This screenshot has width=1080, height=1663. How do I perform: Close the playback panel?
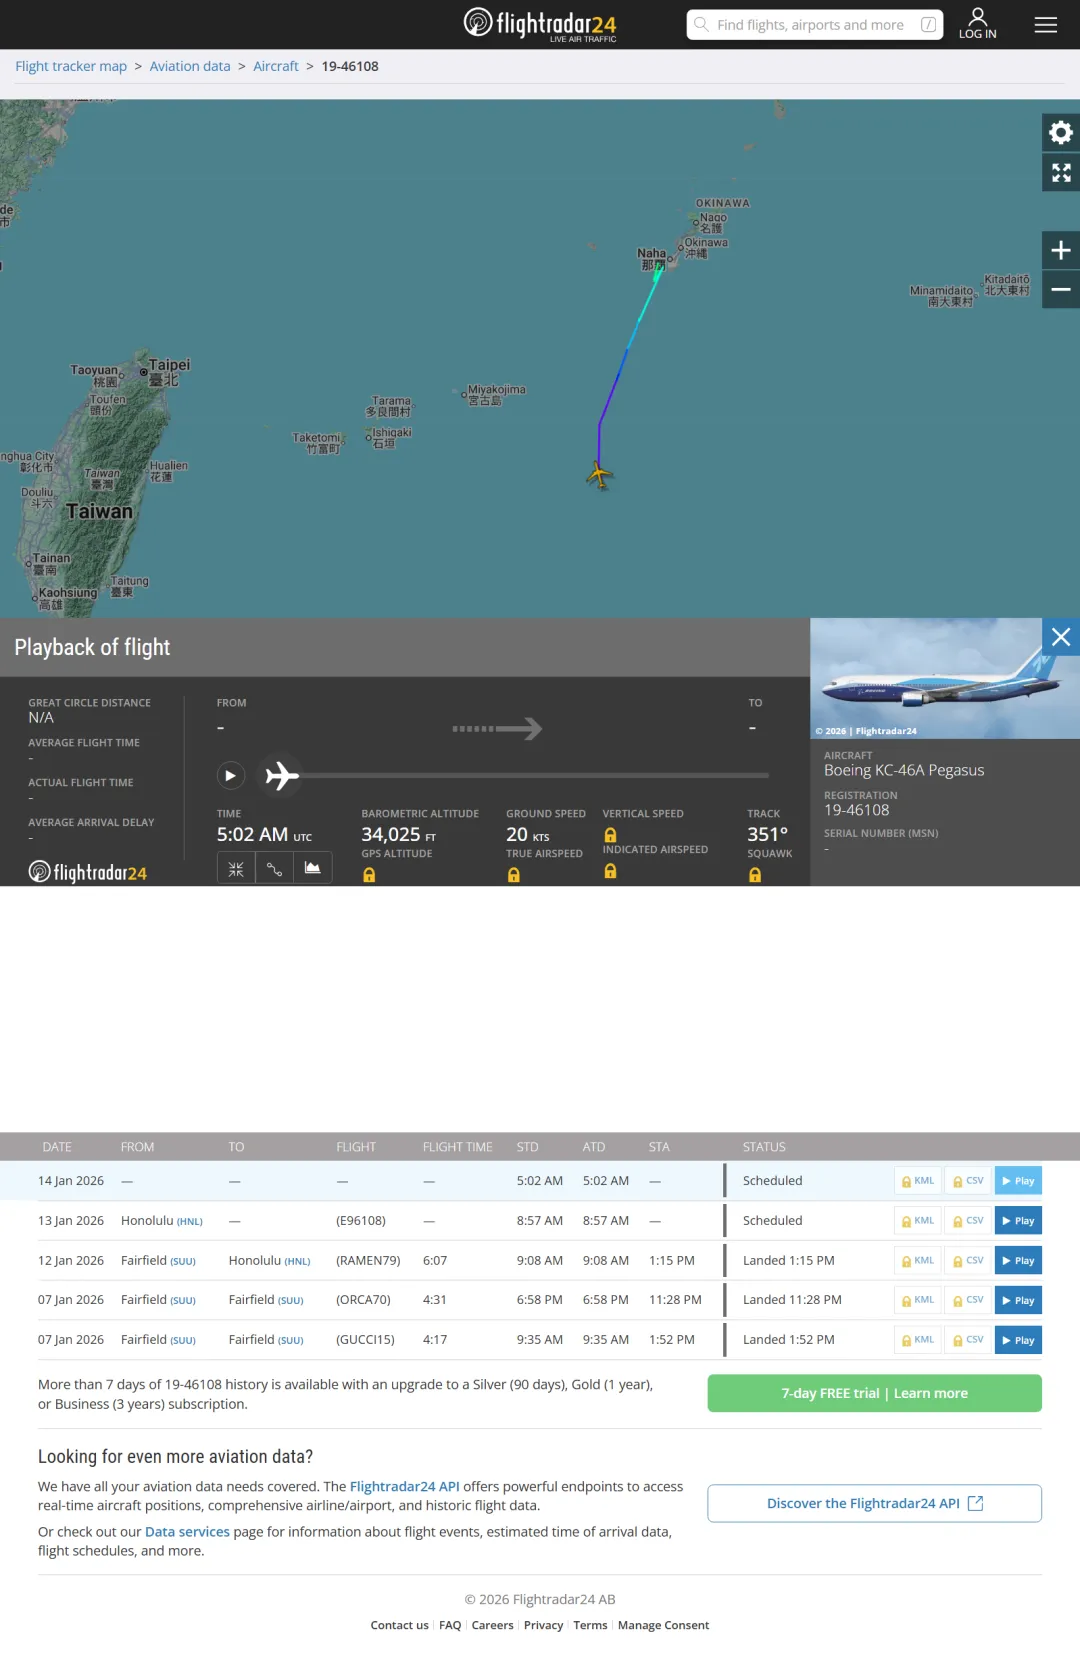pyautogui.click(x=1061, y=637)
